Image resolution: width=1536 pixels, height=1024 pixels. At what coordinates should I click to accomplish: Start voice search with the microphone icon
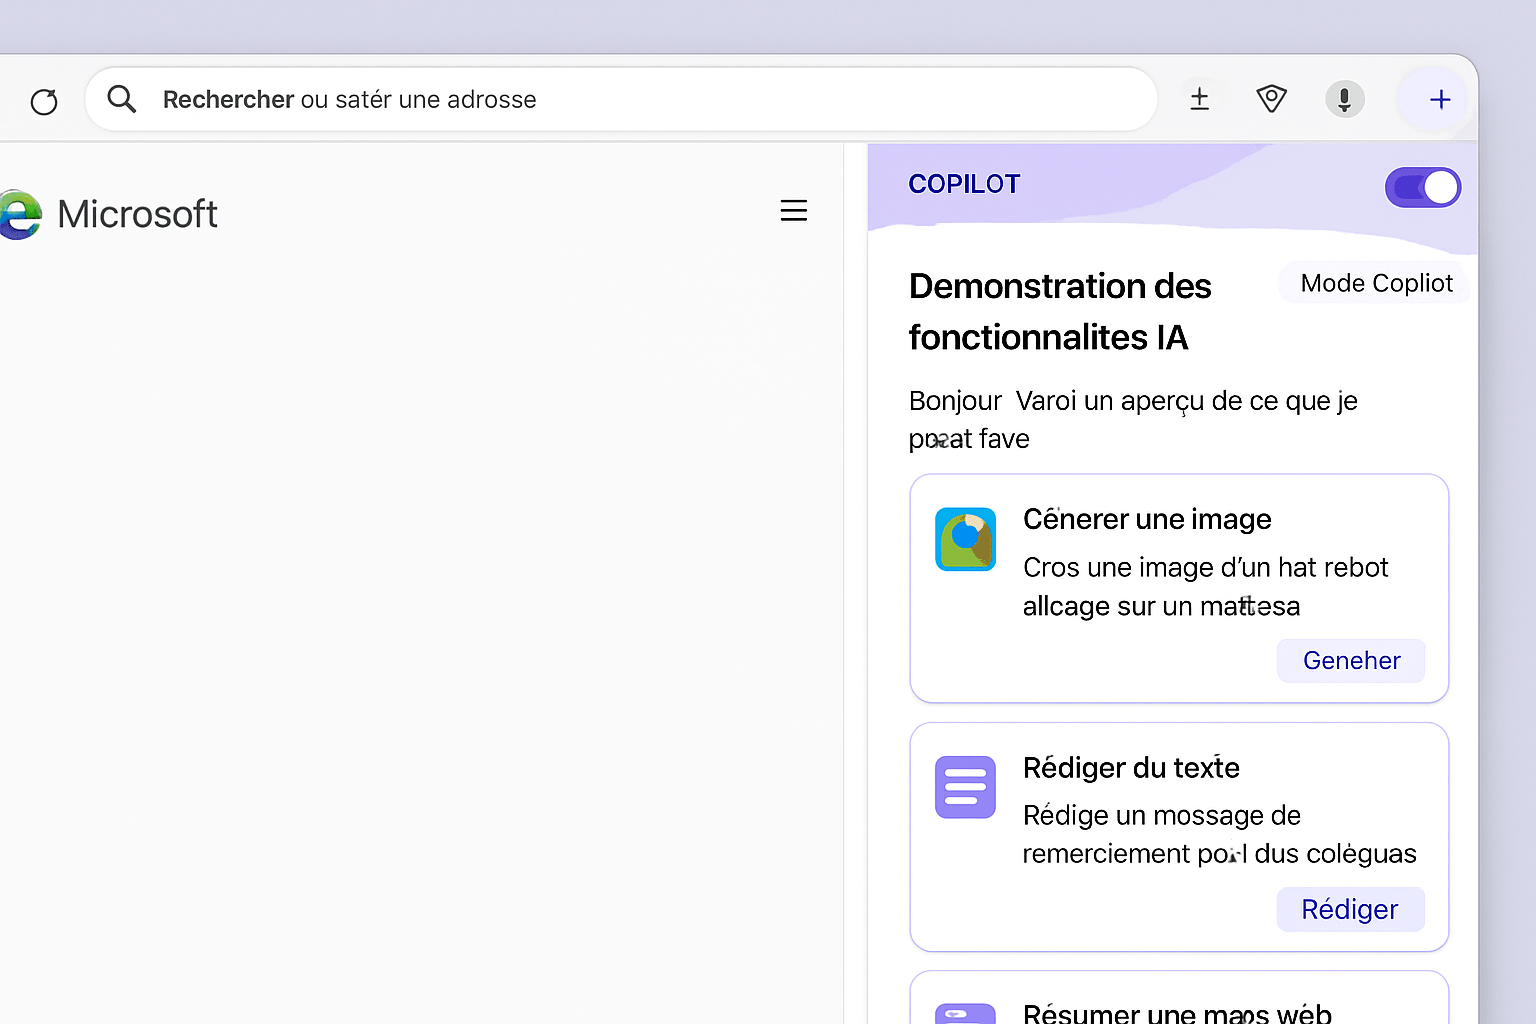point(1344,98)
